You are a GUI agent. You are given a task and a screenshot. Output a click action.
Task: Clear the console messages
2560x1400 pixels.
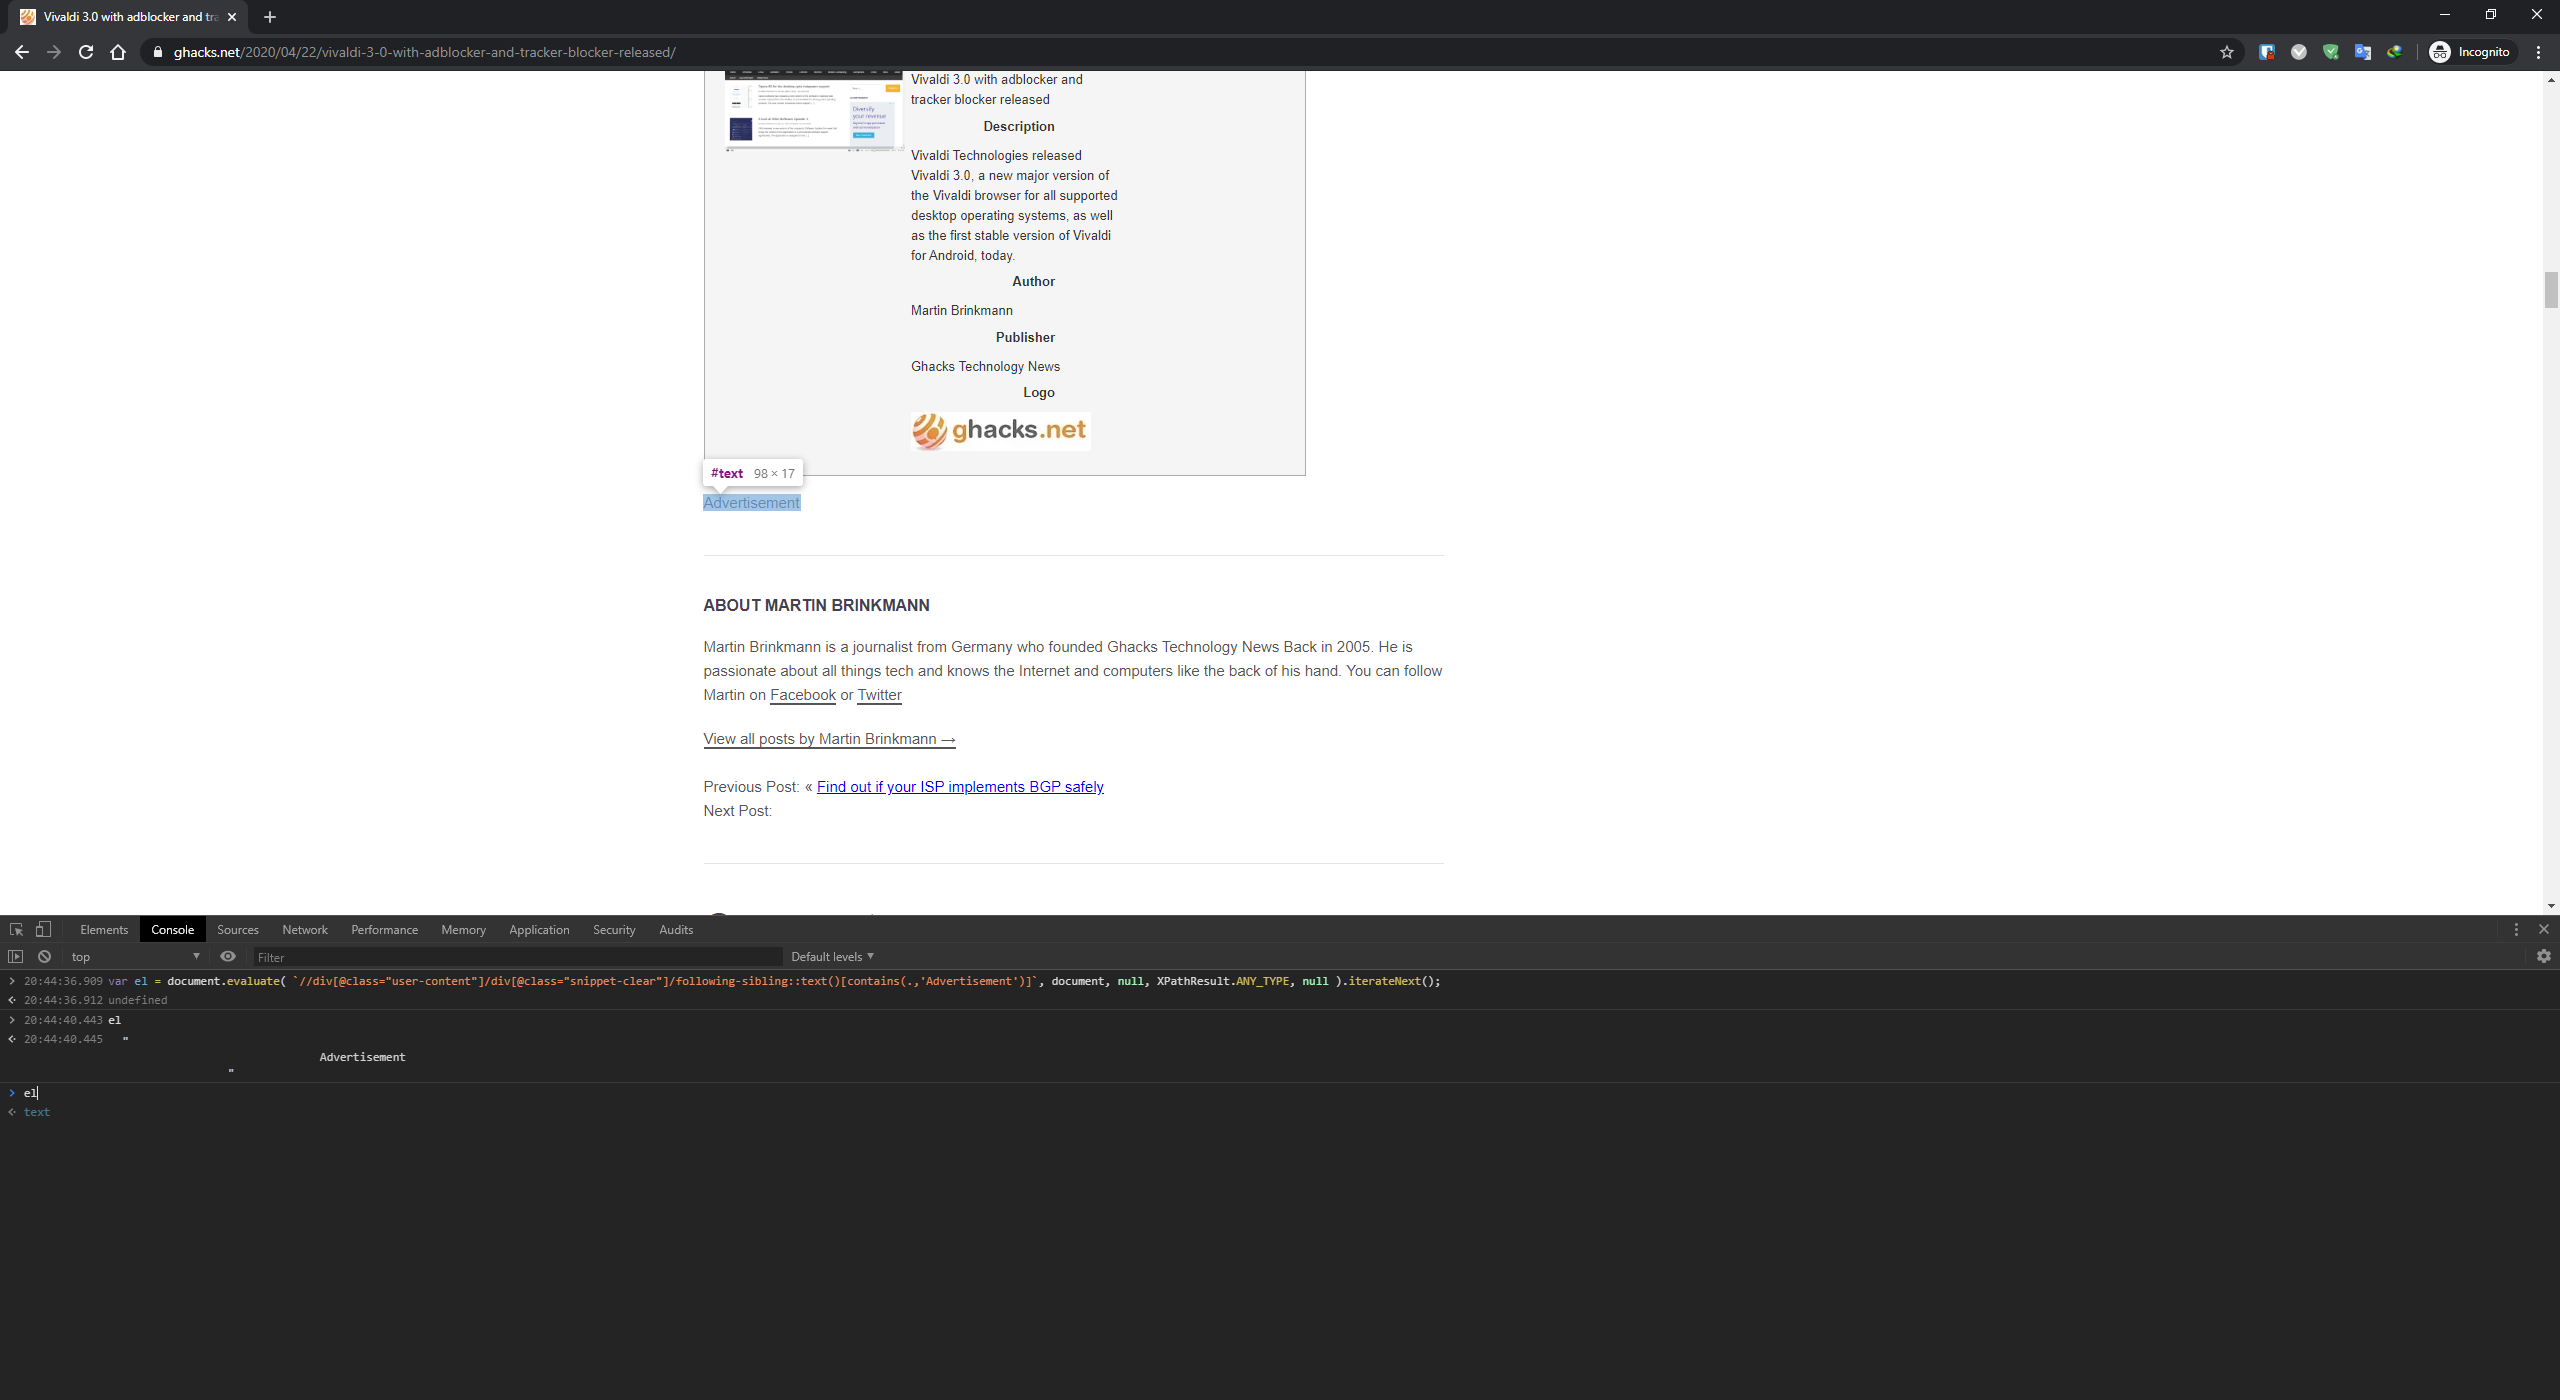44,956
